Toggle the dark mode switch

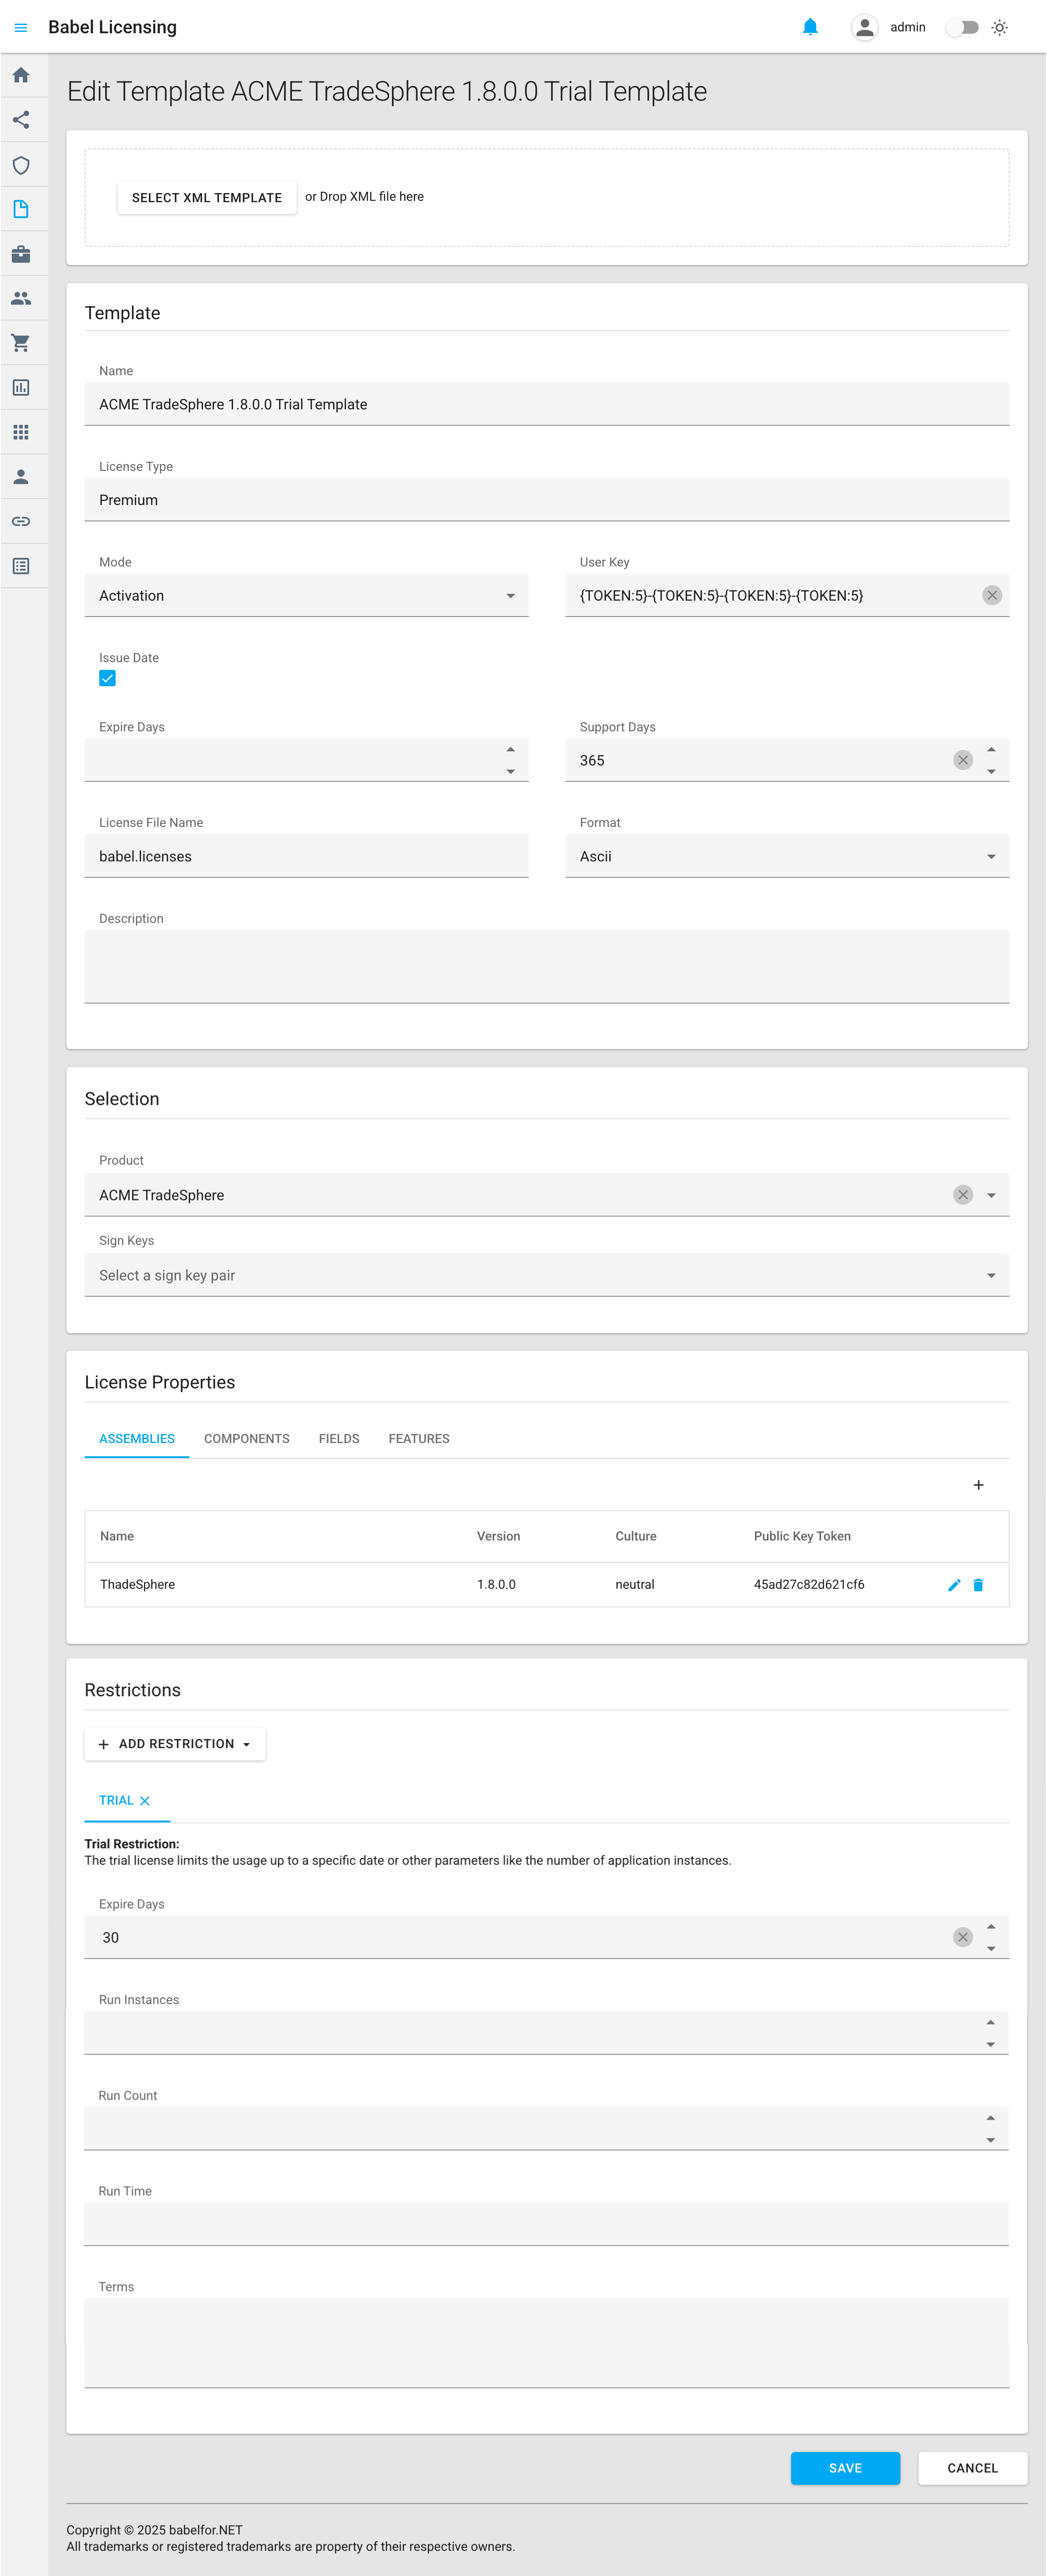tap(962, 27)
